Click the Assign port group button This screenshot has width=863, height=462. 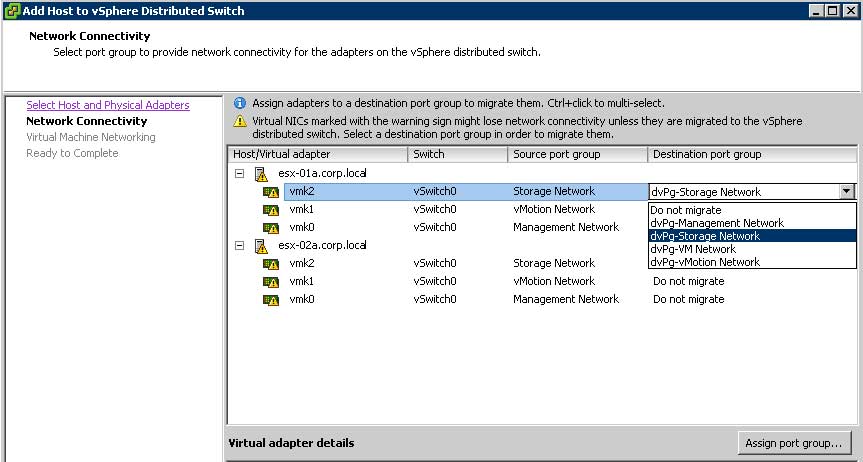[794, 443]
